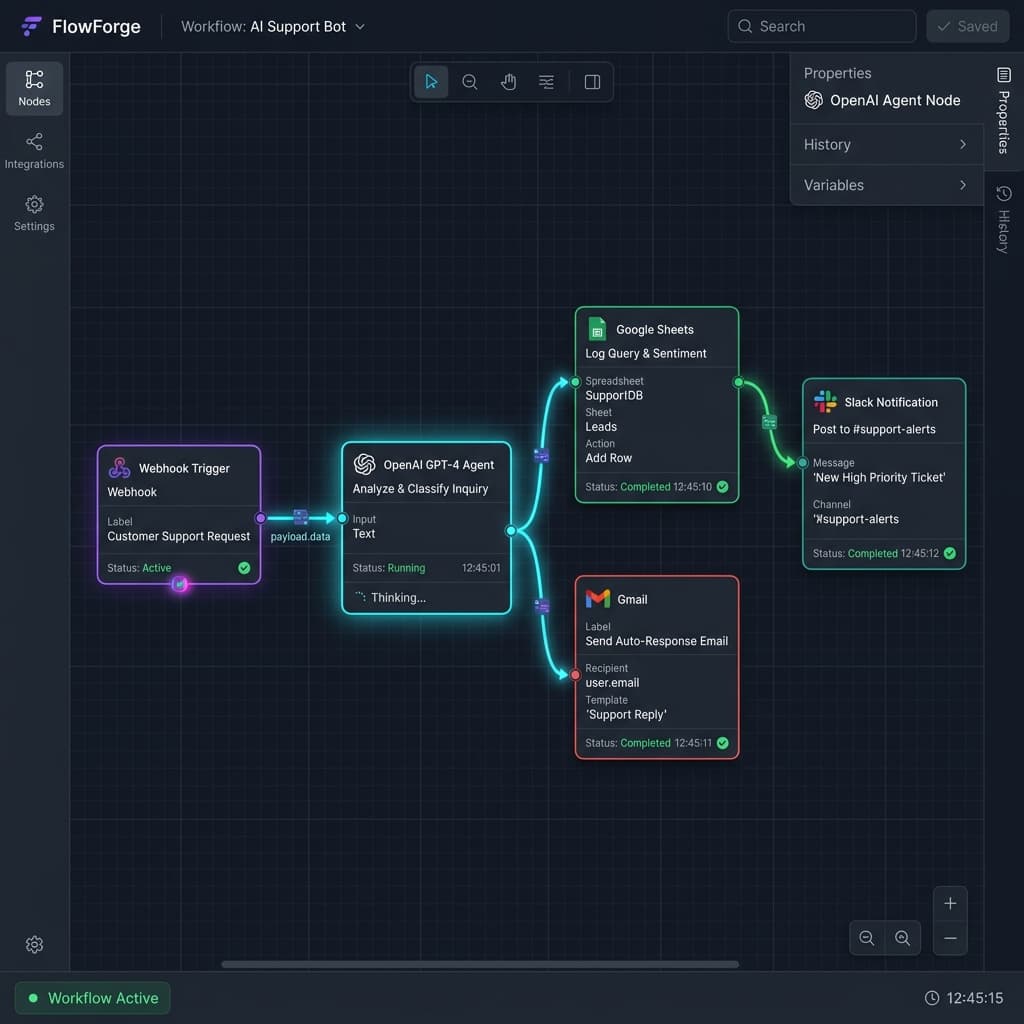Switch to the vertical History tab
Image resolution: width=1024 pixels, height=1024 pixels.
coord(1004,219)
